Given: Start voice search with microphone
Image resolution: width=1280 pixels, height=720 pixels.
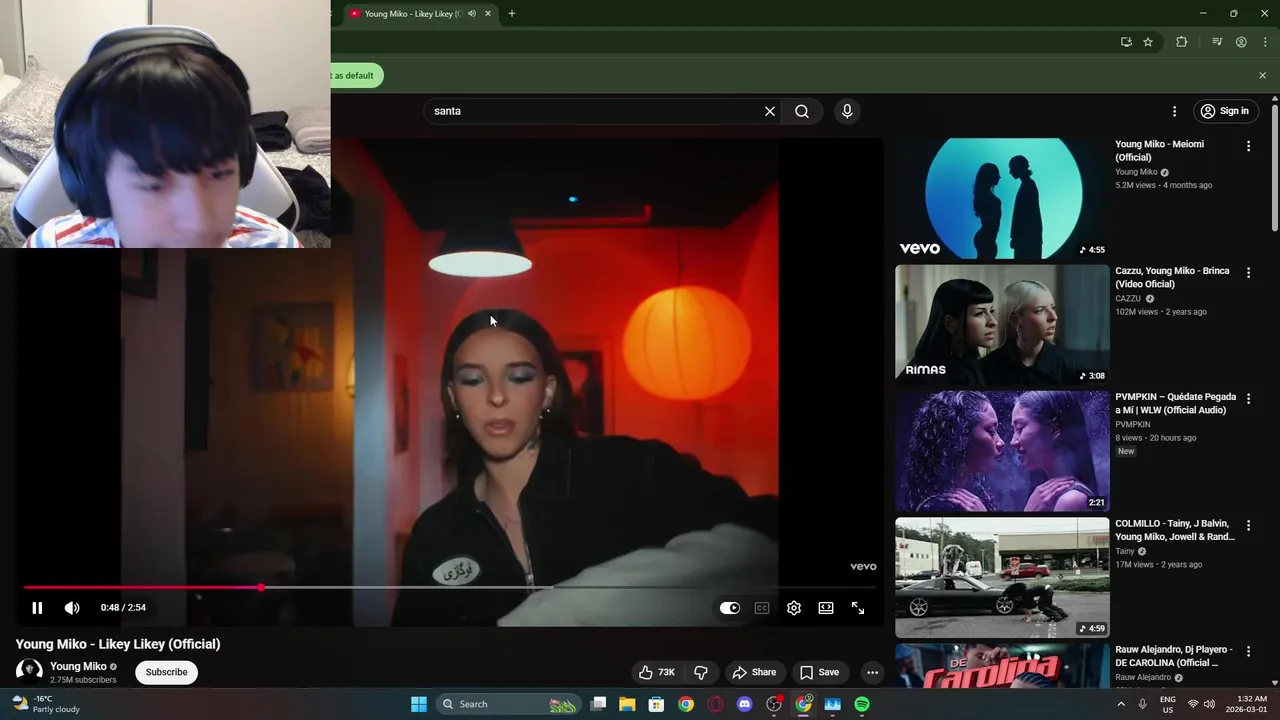Looking at the screenshot, I should click(x=847, y=111).
